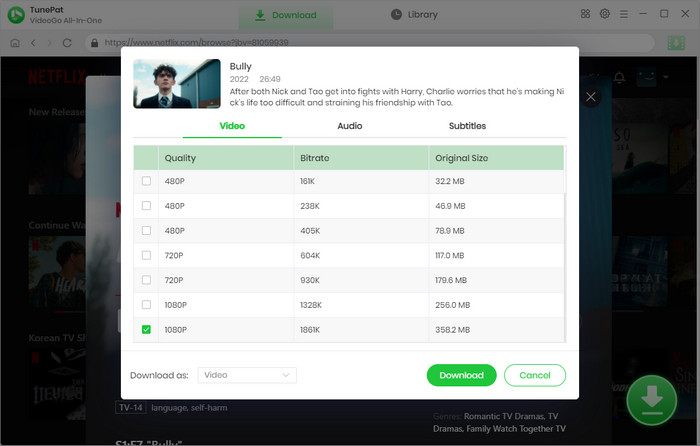
Task: Click the green video icon beside address bar
Action: 676,43
